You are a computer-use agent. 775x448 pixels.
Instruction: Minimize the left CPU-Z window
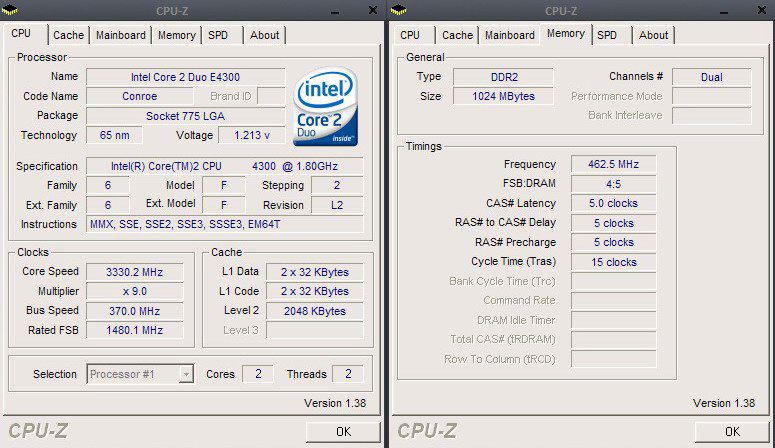pyautogui.click(x=335, y=11)
